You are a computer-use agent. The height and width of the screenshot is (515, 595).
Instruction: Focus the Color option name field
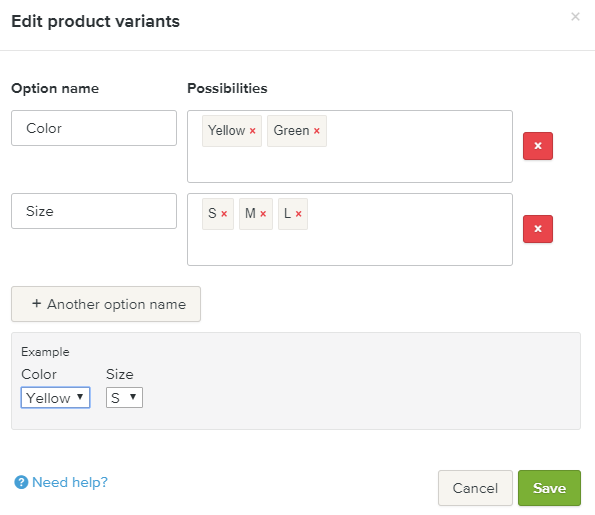click(94, 128)
